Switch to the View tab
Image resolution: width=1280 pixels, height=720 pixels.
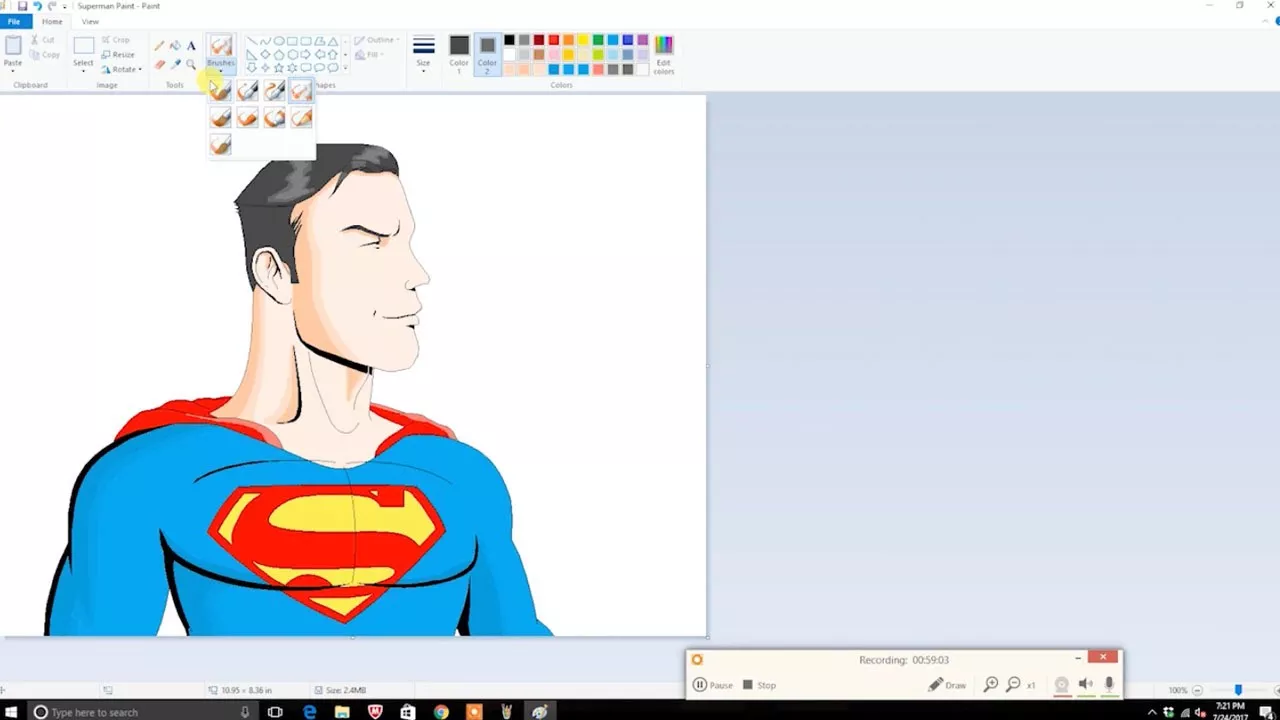[90, 22]
